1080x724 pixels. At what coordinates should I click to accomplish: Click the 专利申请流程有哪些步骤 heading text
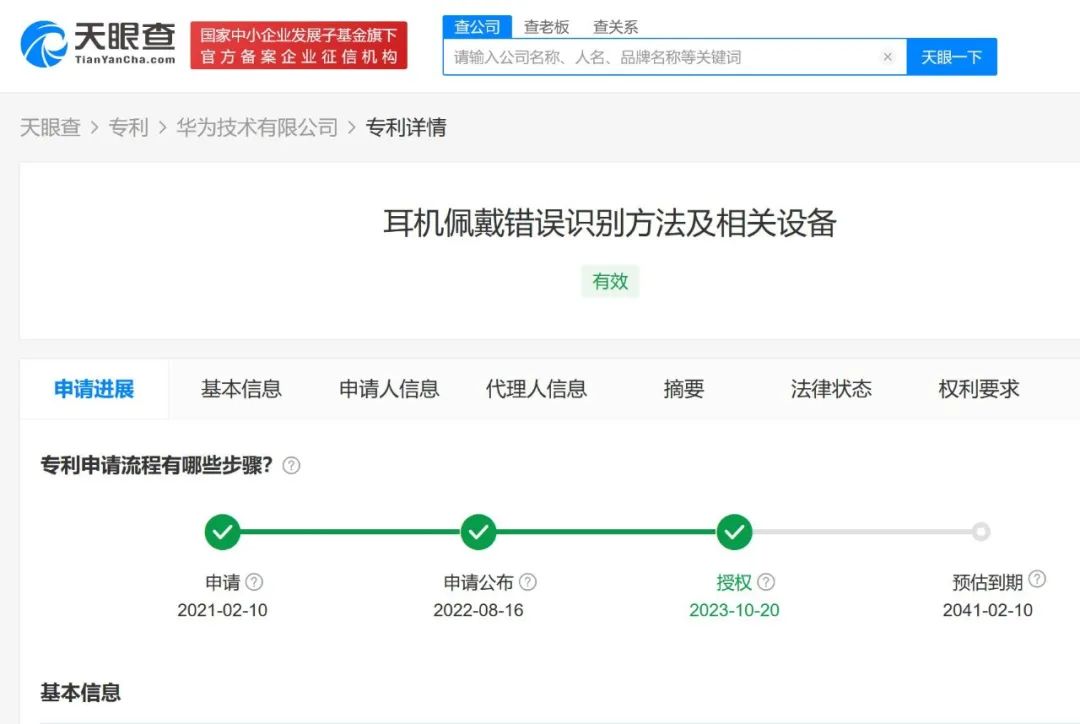(x=156, y=466)
